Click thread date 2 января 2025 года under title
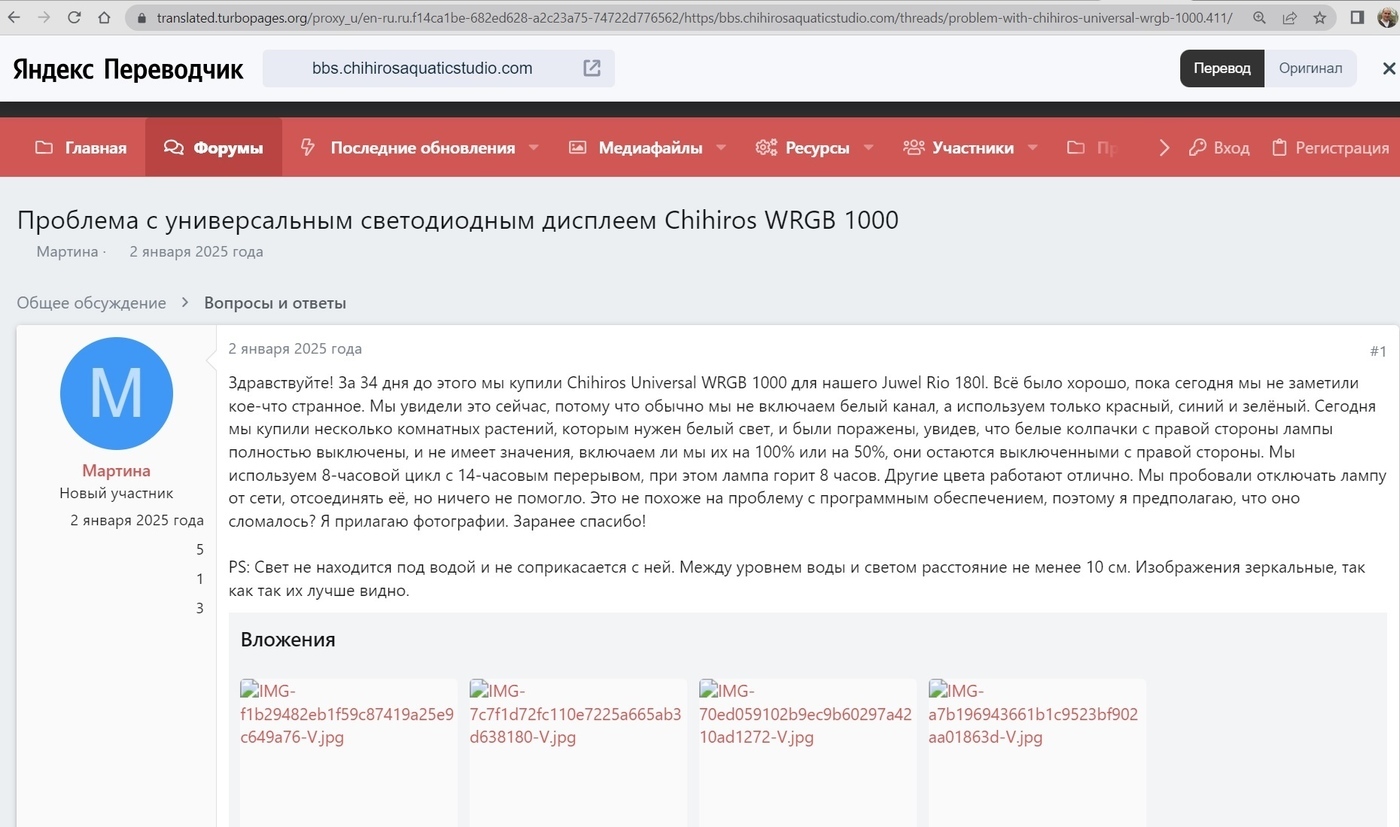The image size is (1400, 827). tap(196, 252)
